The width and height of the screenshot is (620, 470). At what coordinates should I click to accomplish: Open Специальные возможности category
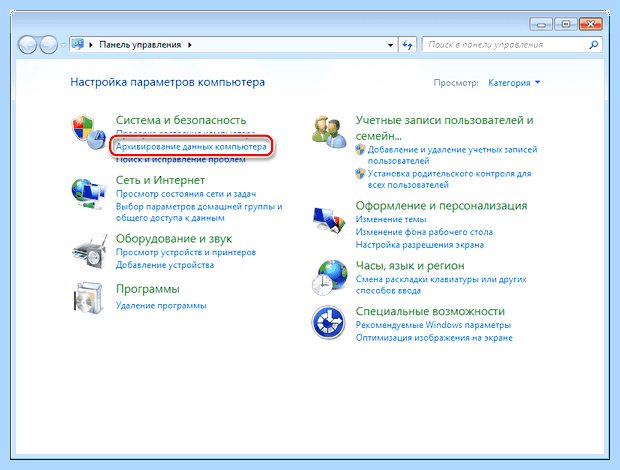pyautogui.click(x=430, y=311)
